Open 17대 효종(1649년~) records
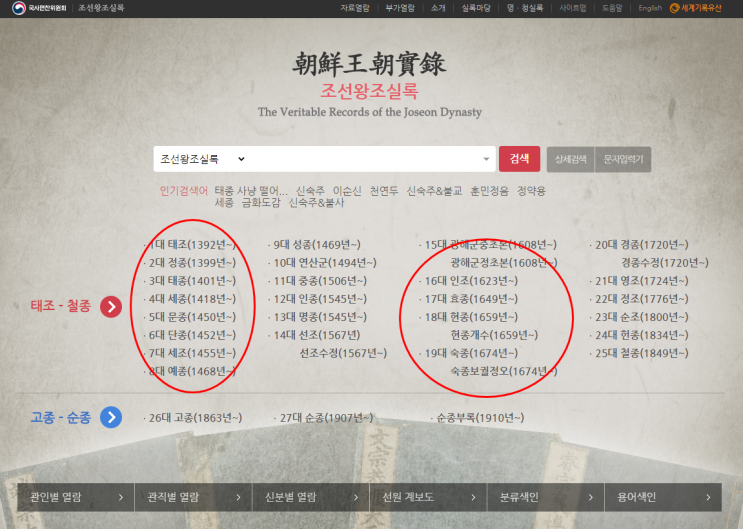Image resolution: width=743 pixels, height=529 pixels. pos(469,299)
